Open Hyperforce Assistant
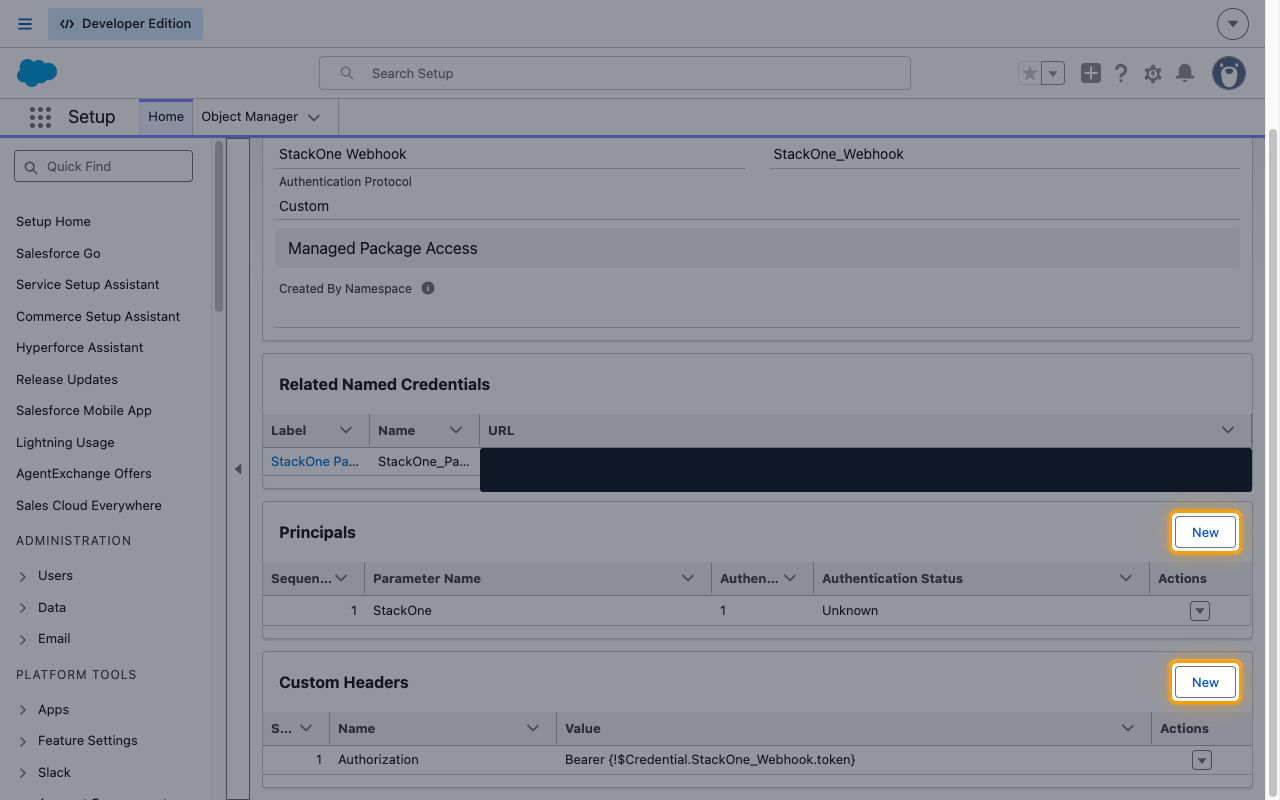Image resolution: width=1280 pixels, height=800 pixels. [x=80, y=348]
